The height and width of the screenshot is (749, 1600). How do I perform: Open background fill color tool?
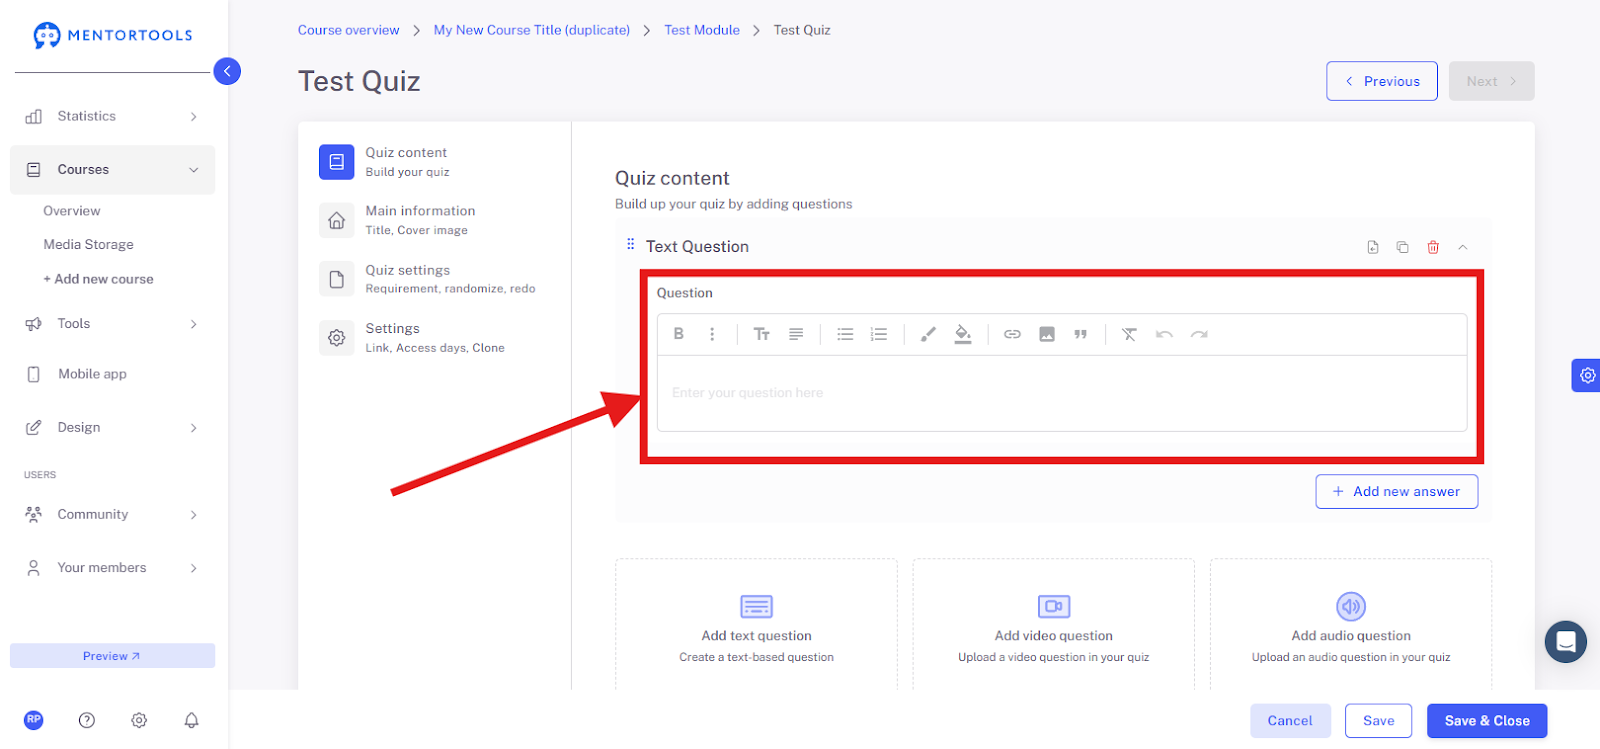point(962,334)
